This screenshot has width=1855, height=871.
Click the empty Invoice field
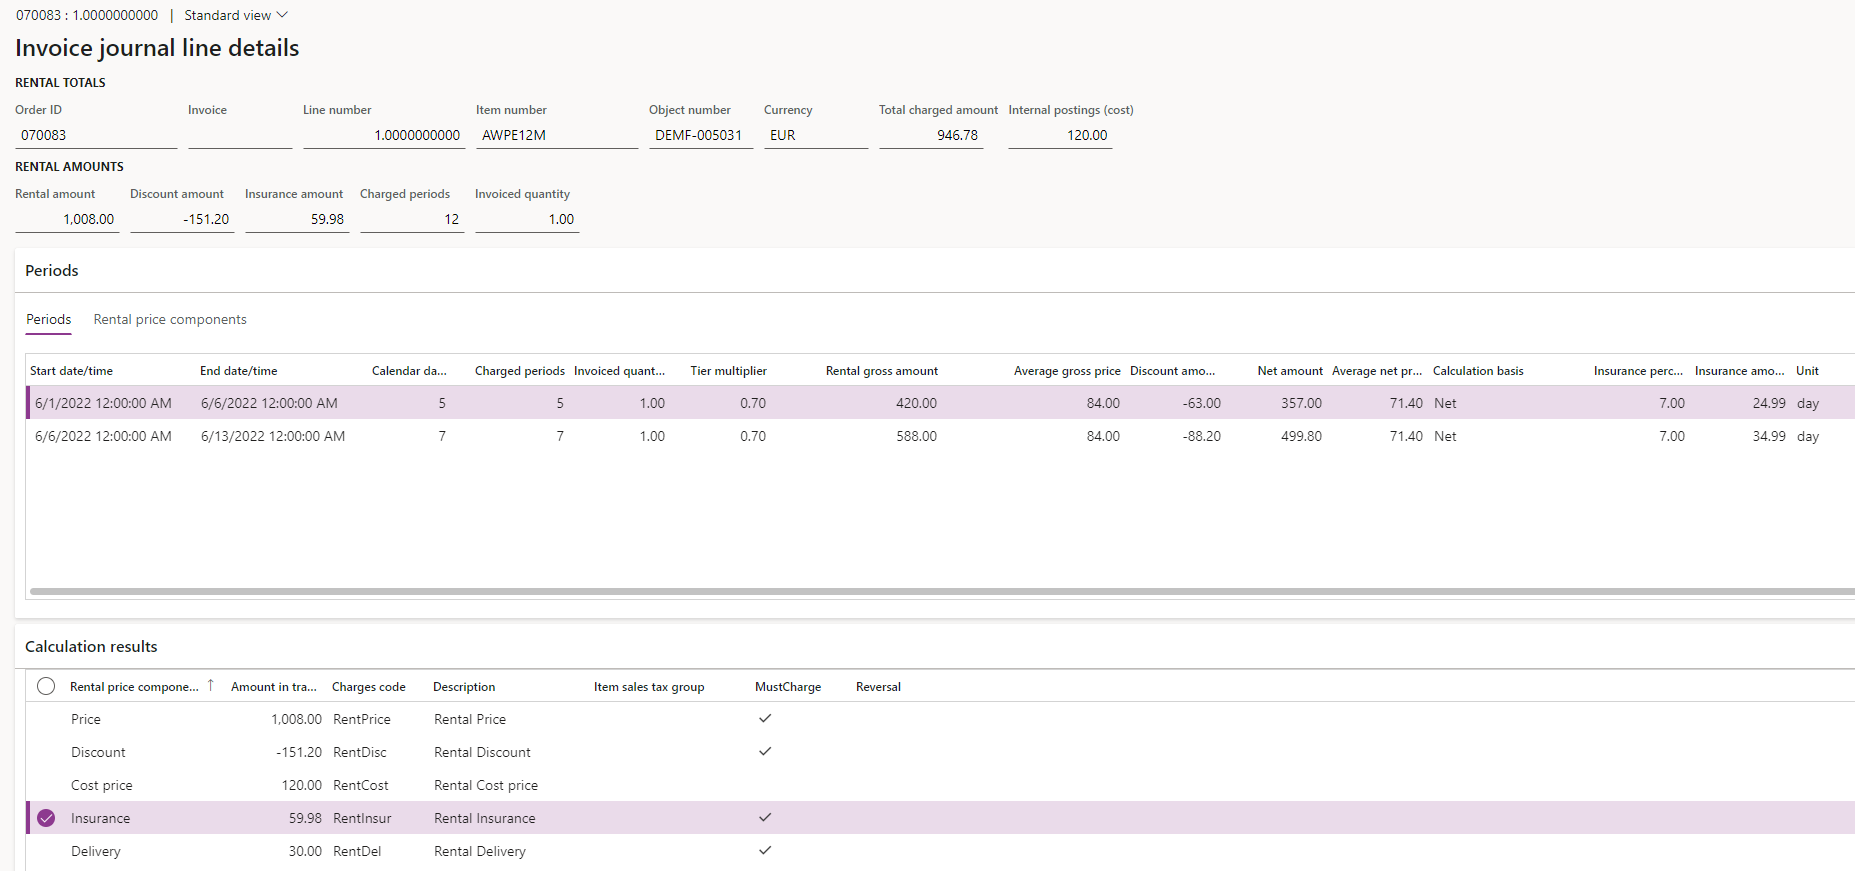pos(240,135)
